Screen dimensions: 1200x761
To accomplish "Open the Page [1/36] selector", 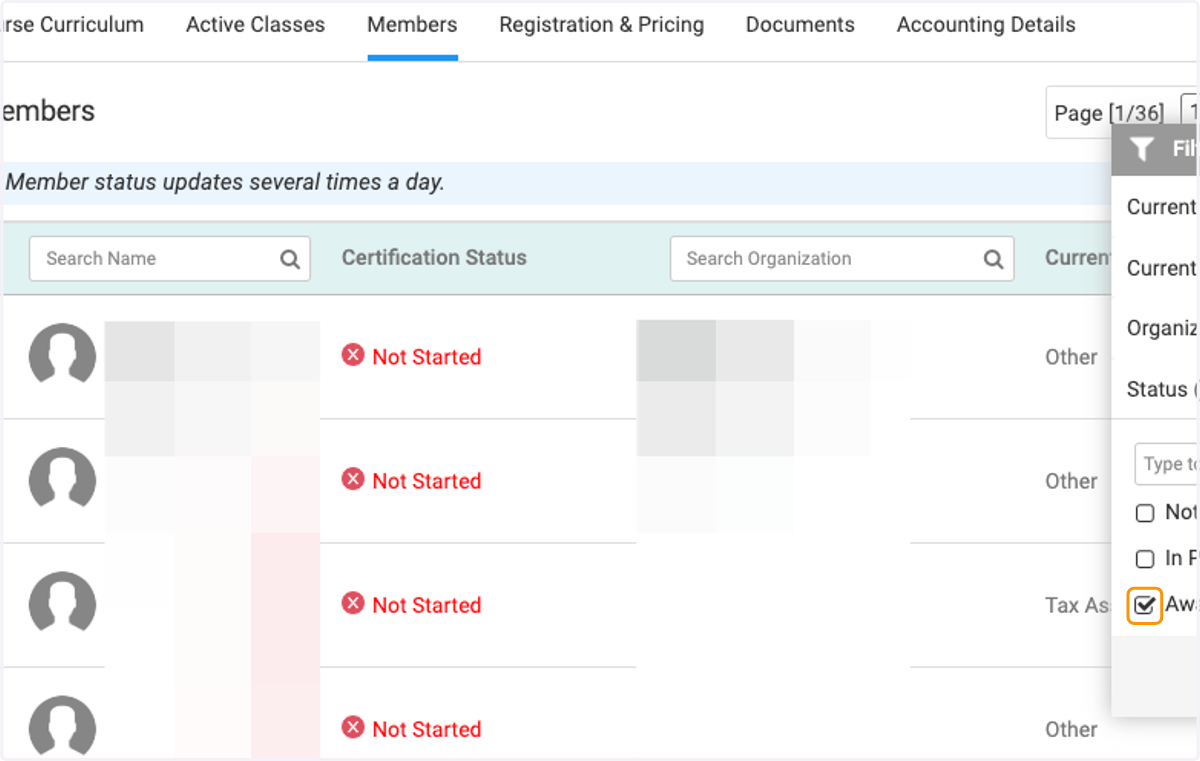I will click(x=1109, y=113).
